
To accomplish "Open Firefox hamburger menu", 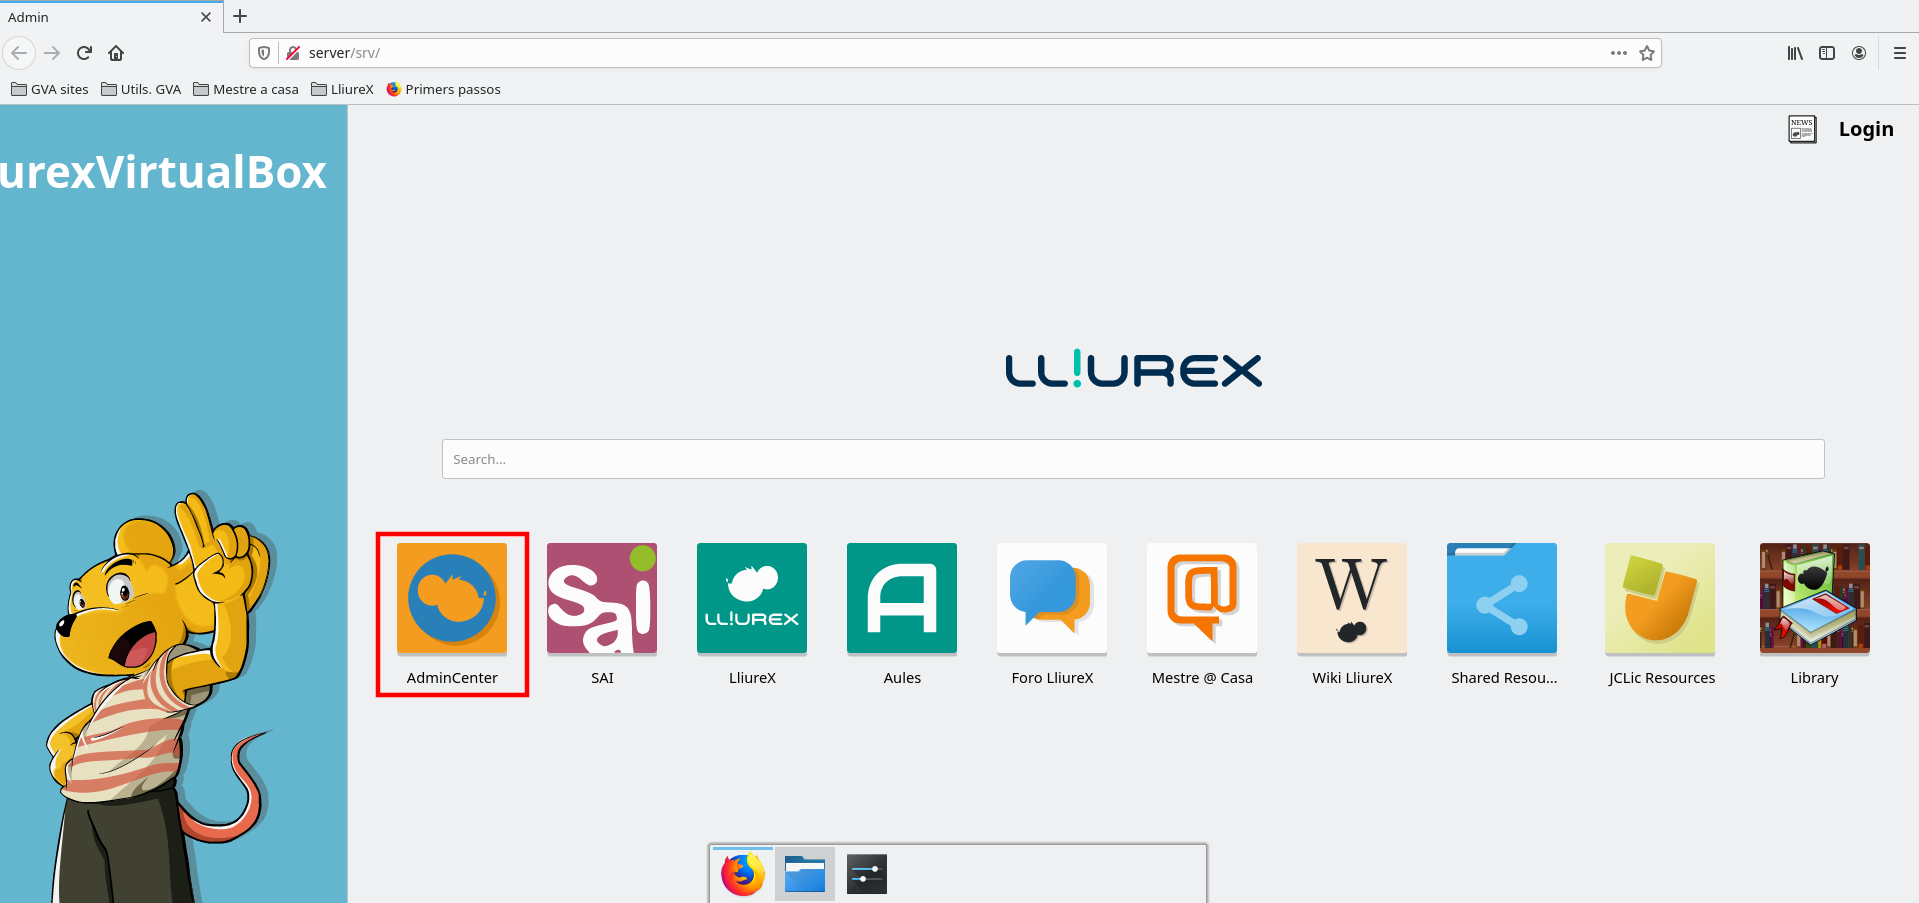I will click(x=1899, y=53).
